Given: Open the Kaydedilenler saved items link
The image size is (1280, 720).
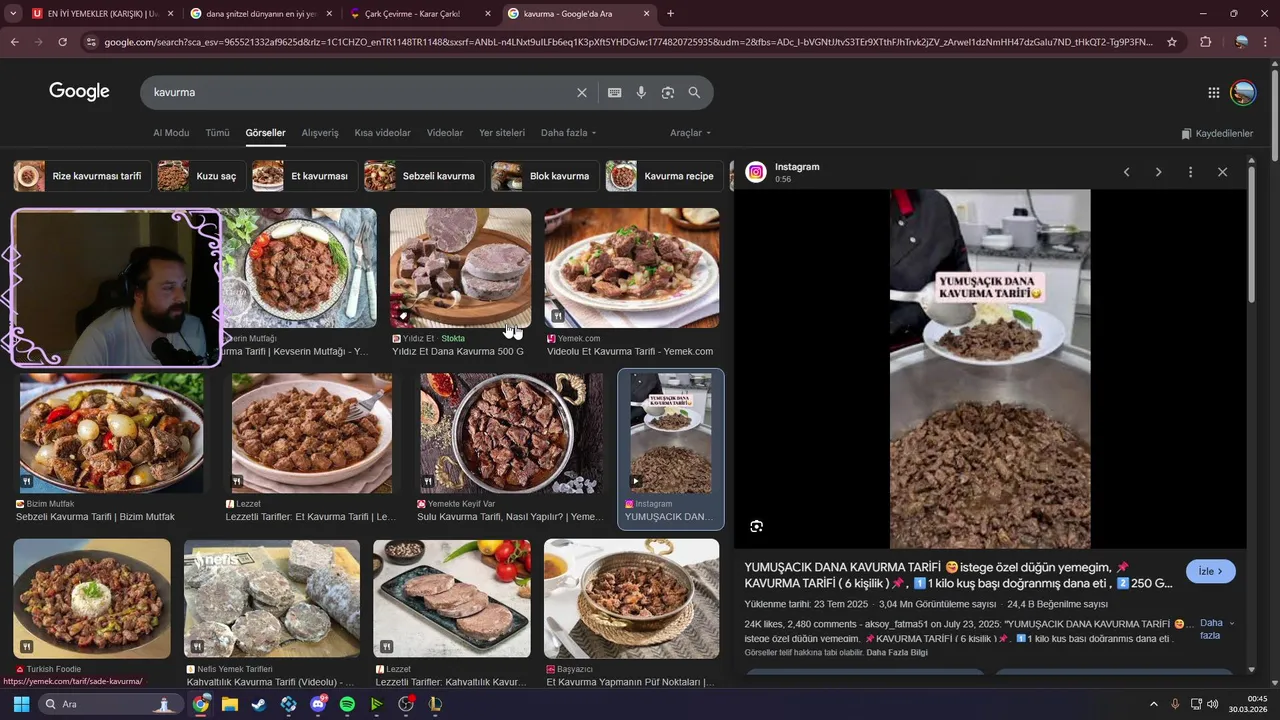Looking at the screenshot, I should [x=1216, y=133].
